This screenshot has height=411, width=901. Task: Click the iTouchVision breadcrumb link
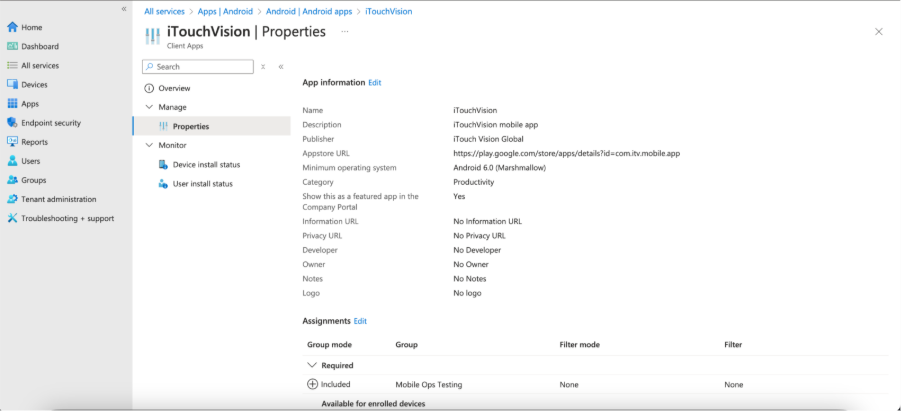pyautogui.click(x=388, y=11)
